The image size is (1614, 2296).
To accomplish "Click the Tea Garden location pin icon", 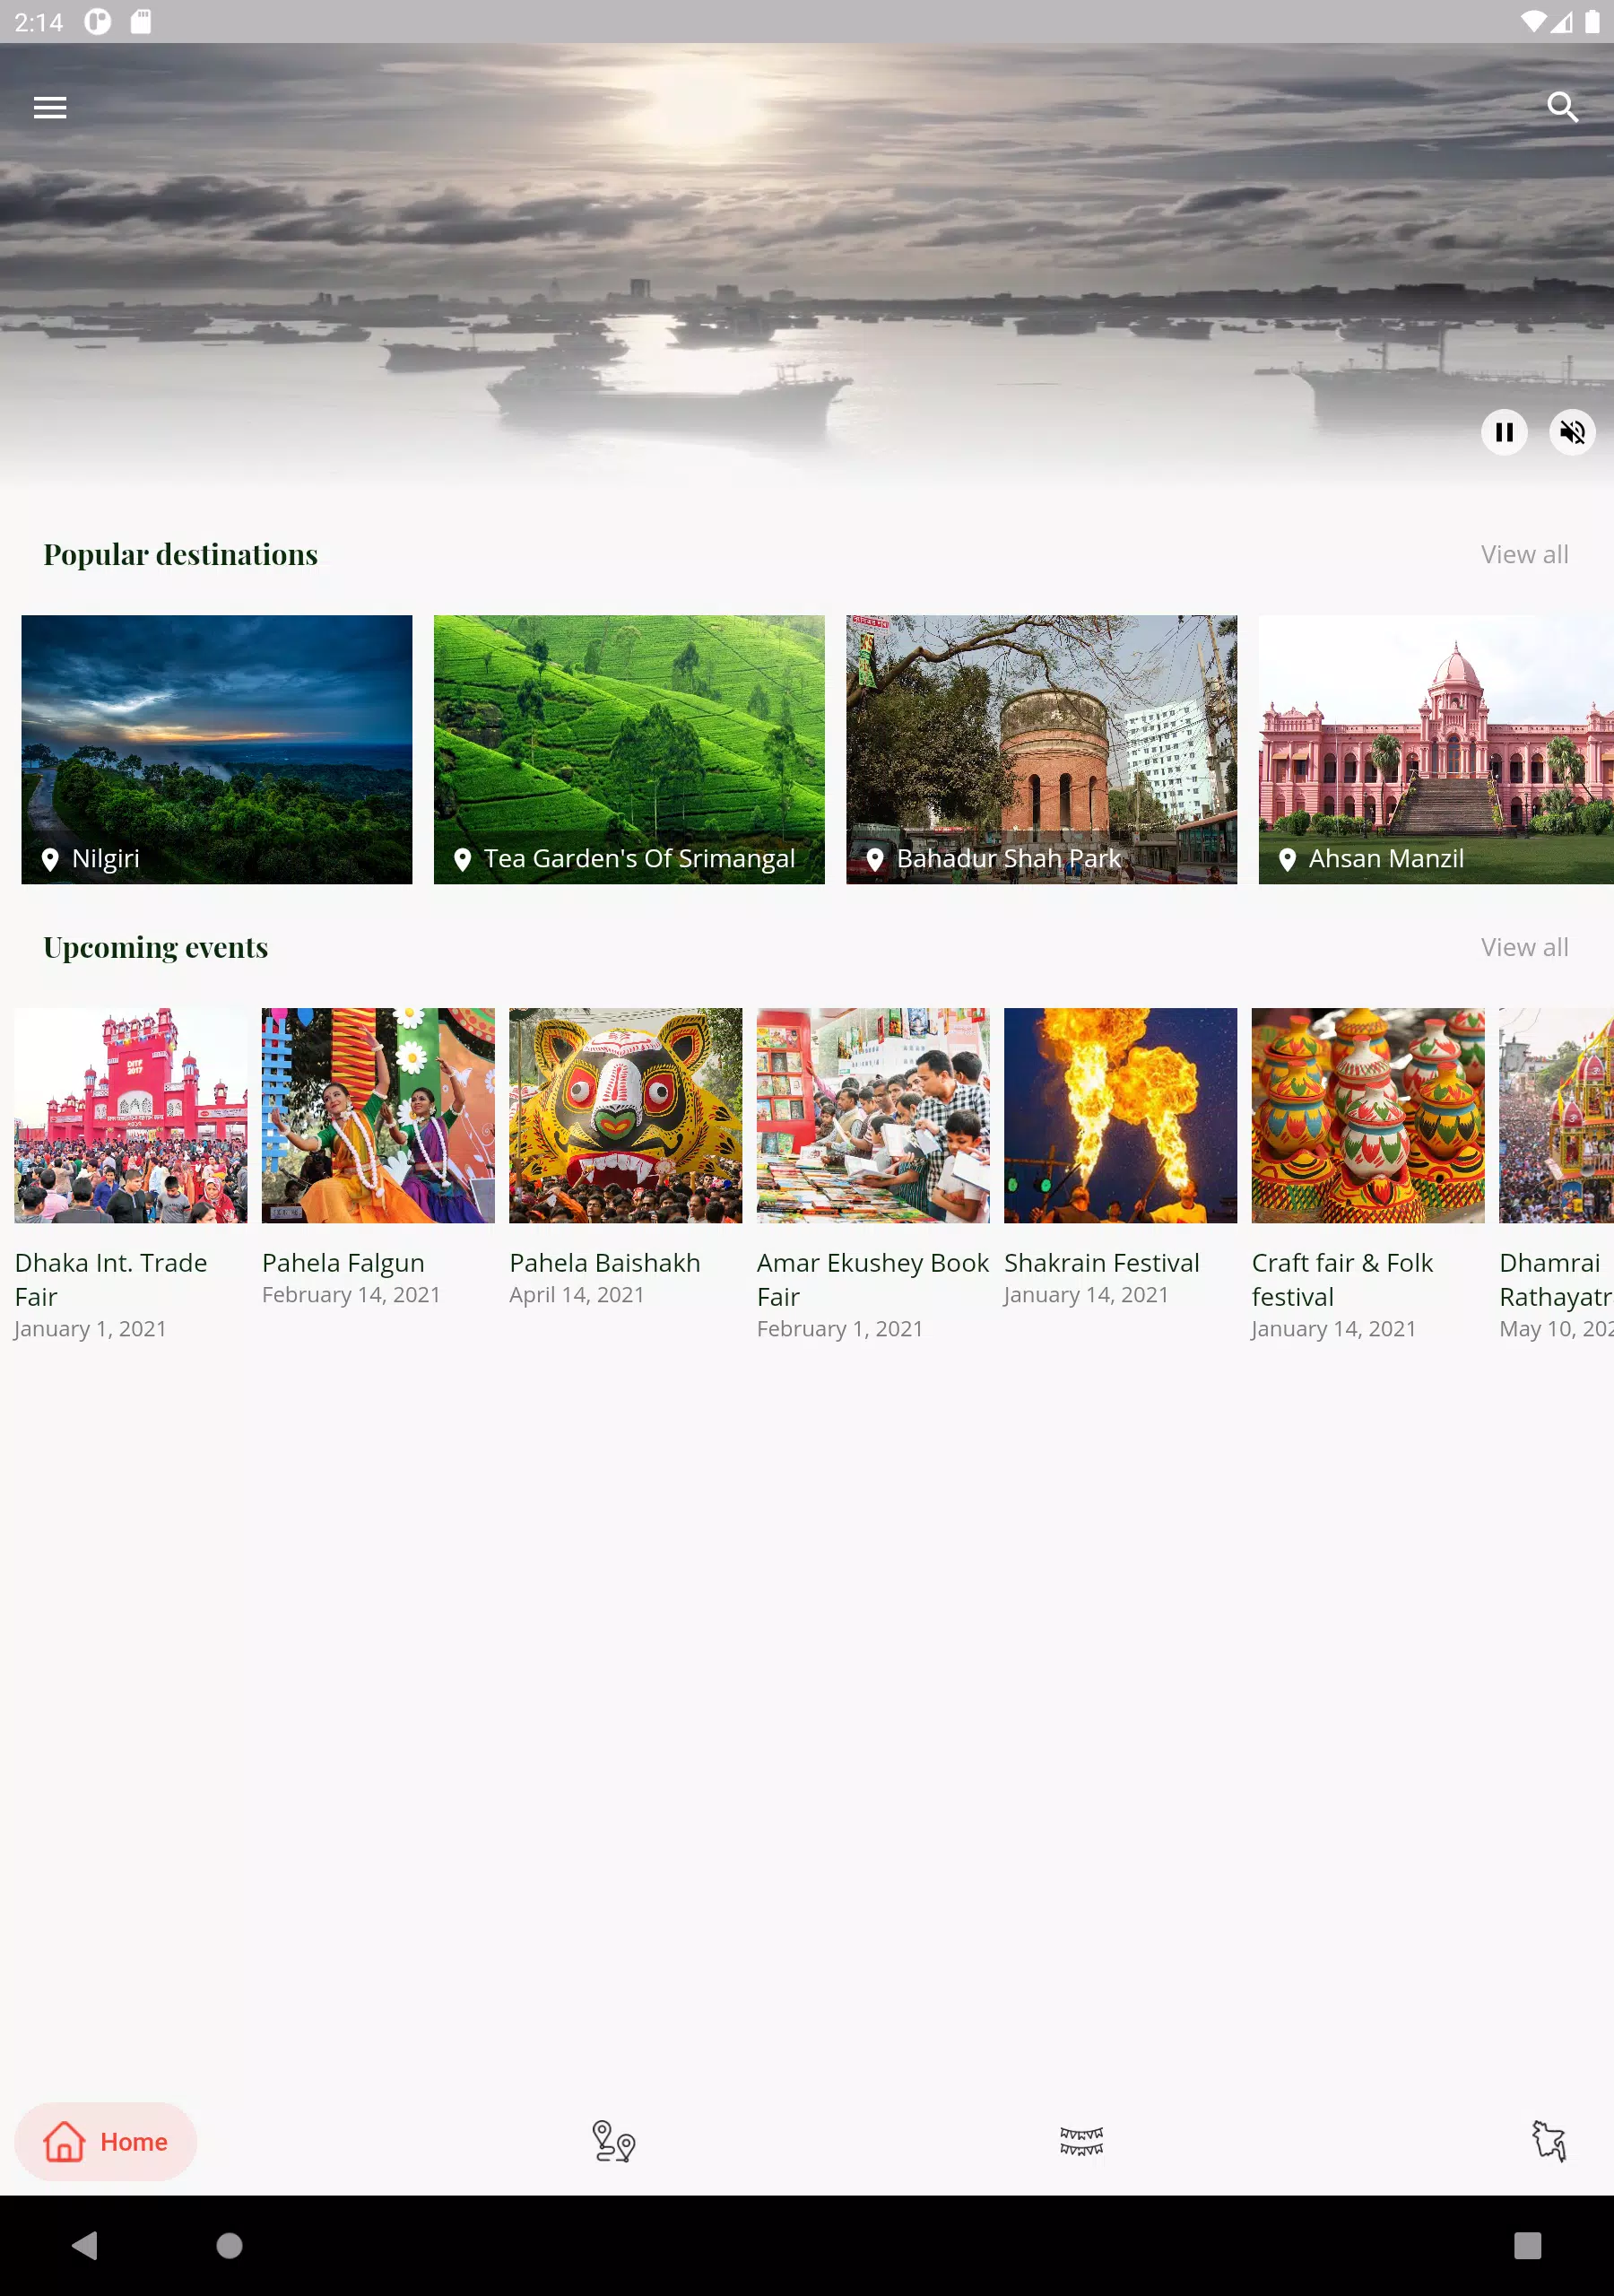I will [462, 859].
